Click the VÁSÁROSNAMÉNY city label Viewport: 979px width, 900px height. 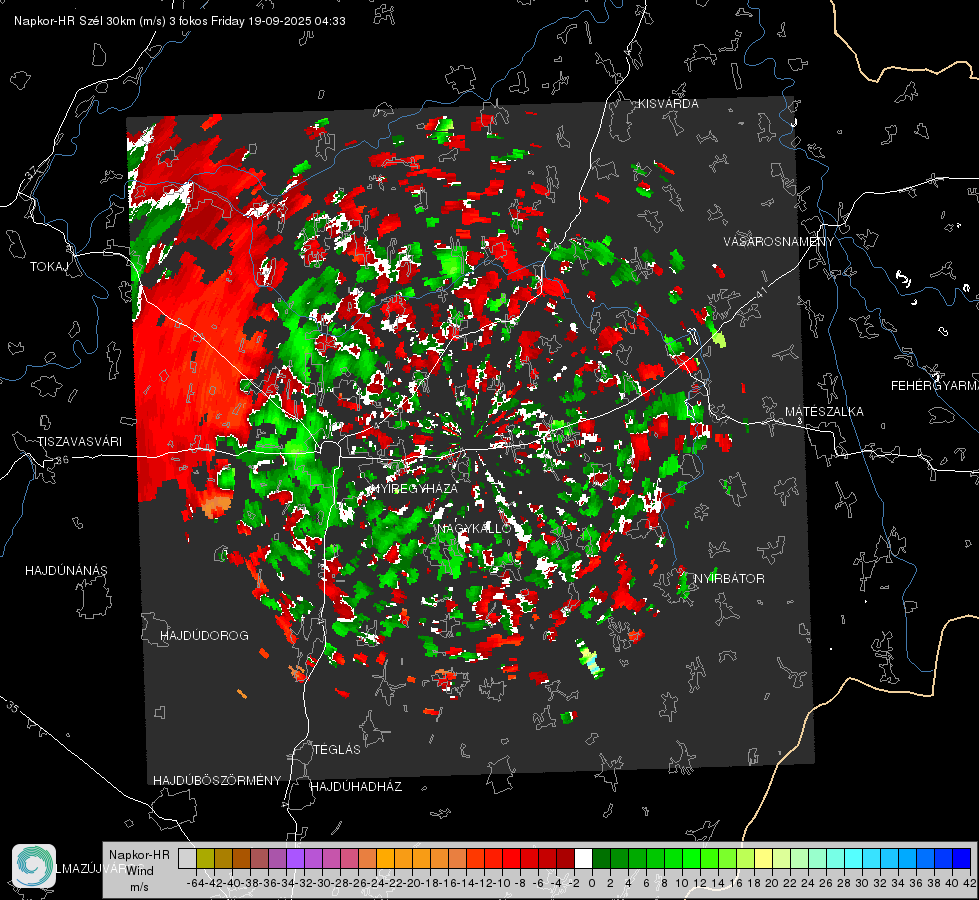[x=779, y=242]
